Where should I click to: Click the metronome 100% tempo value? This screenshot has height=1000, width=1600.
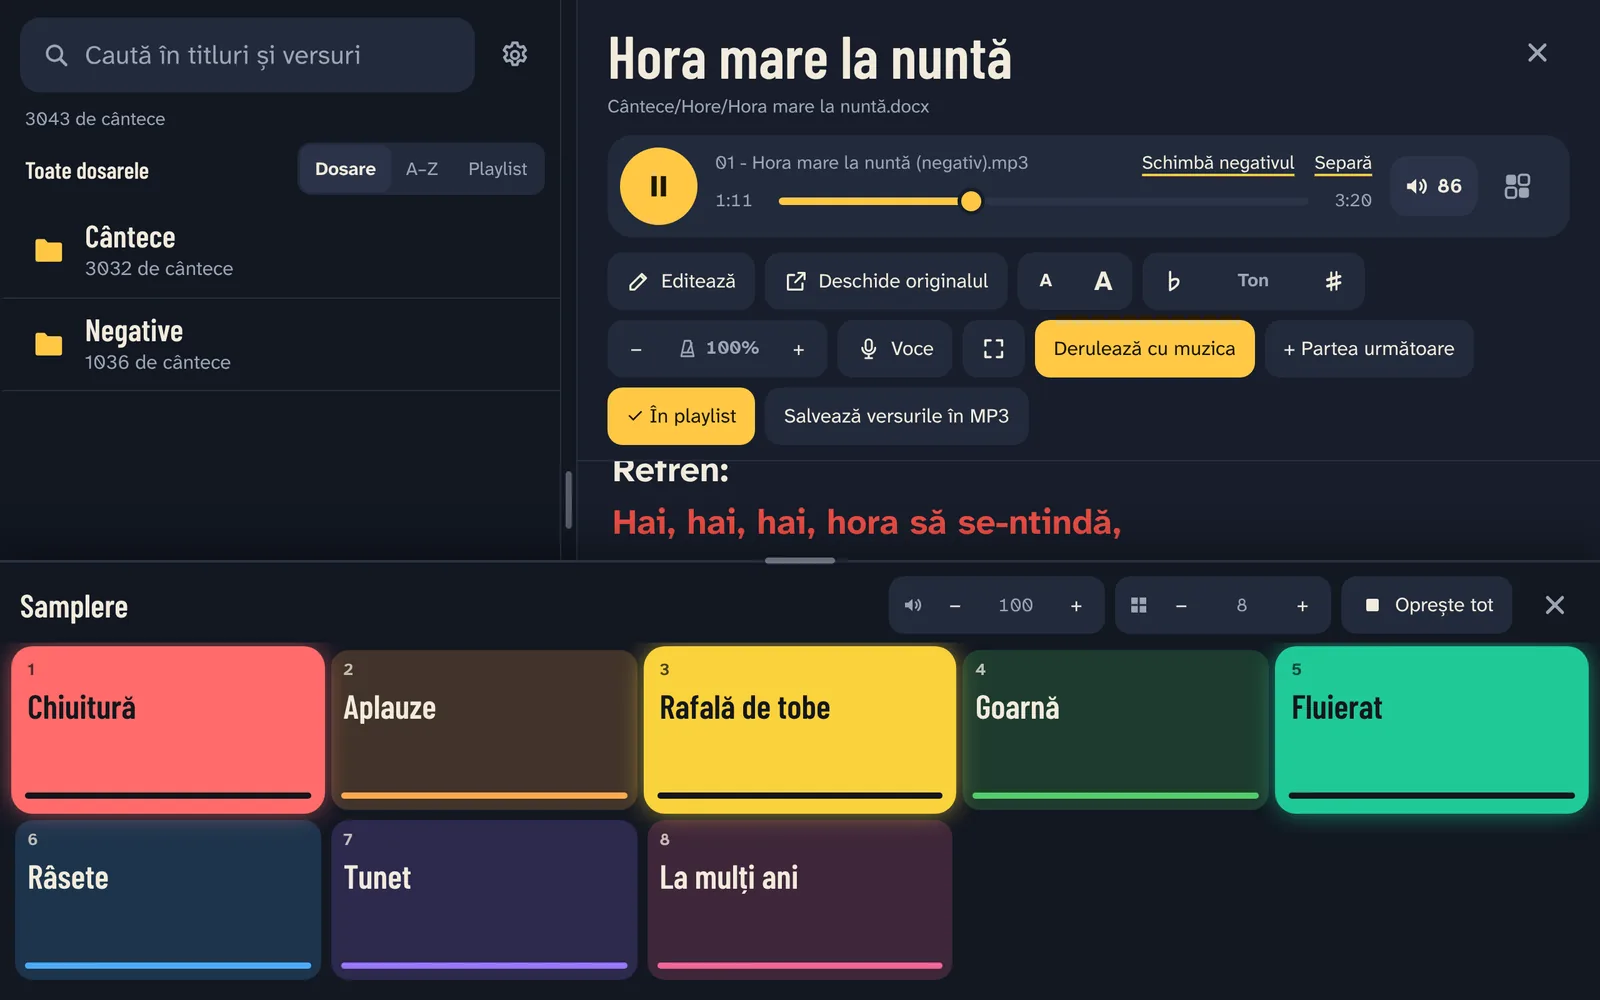[x=719, y=348]
